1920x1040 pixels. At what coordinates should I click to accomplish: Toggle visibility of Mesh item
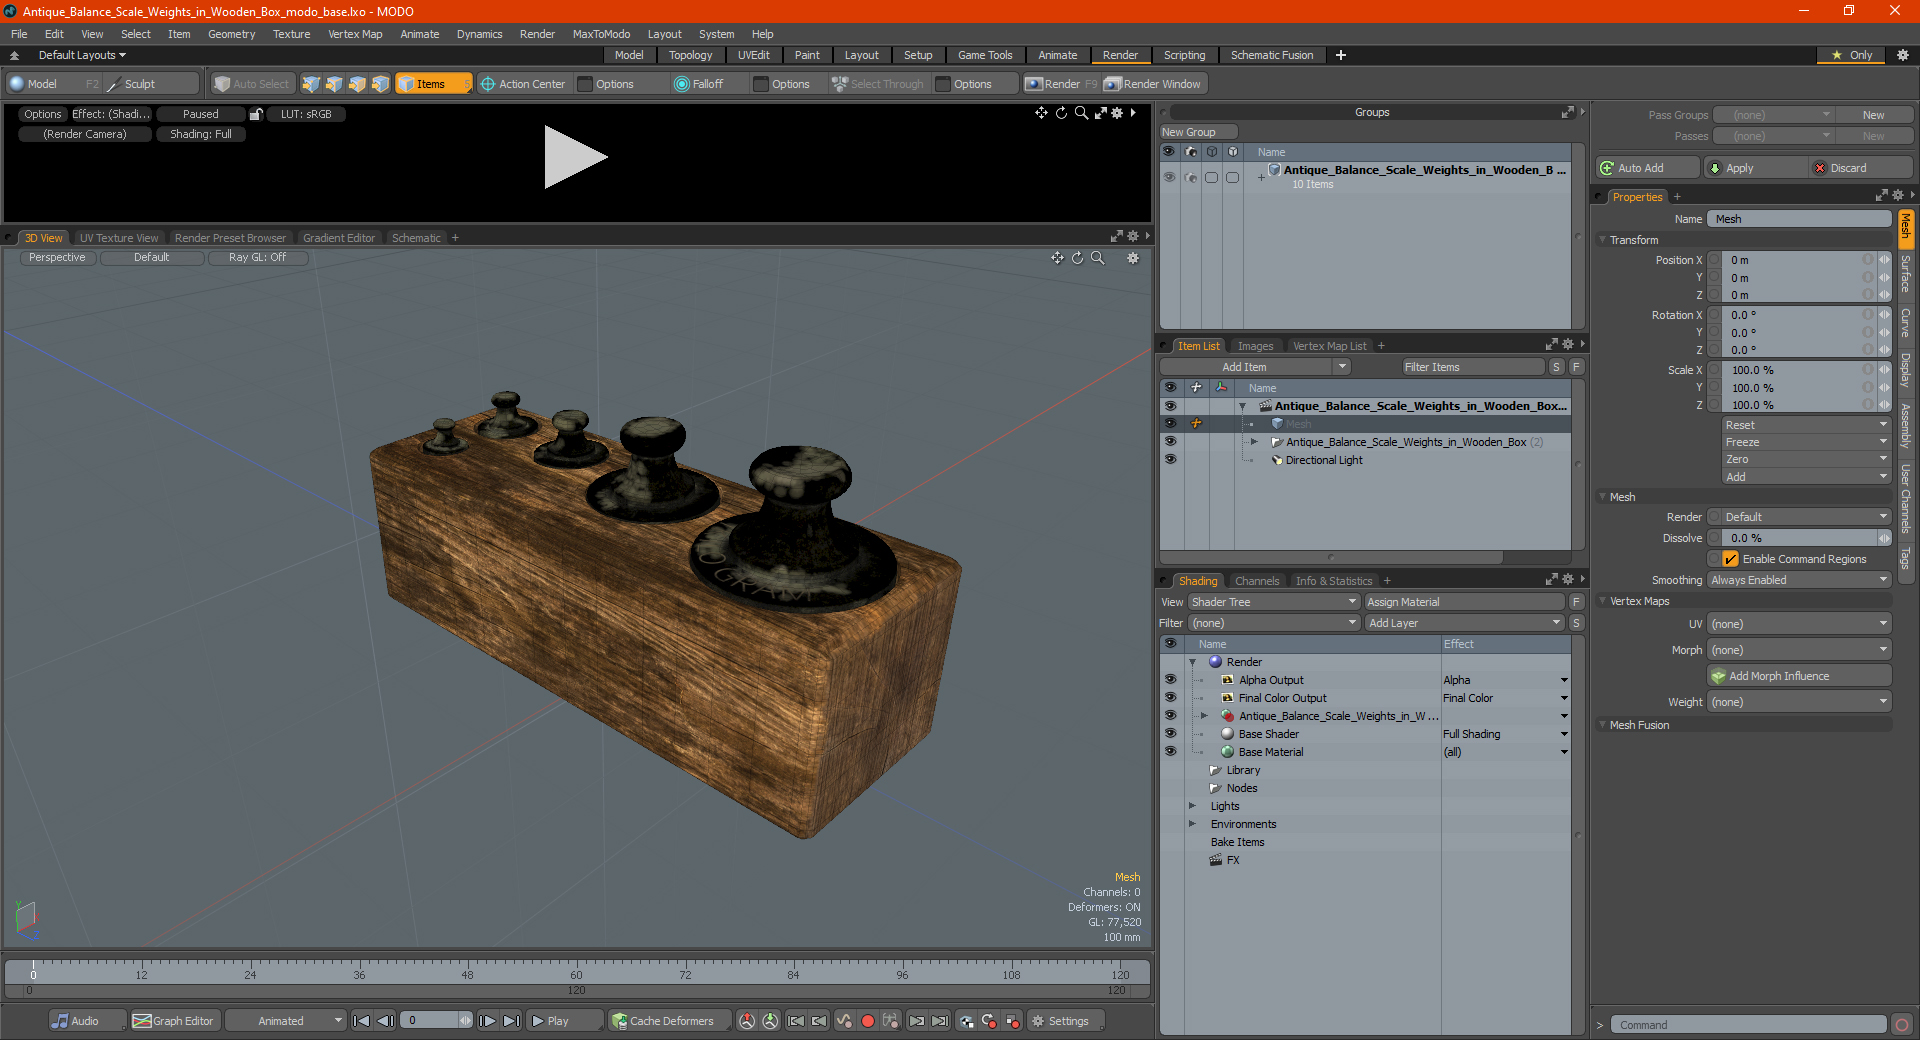click(1170, 424)
